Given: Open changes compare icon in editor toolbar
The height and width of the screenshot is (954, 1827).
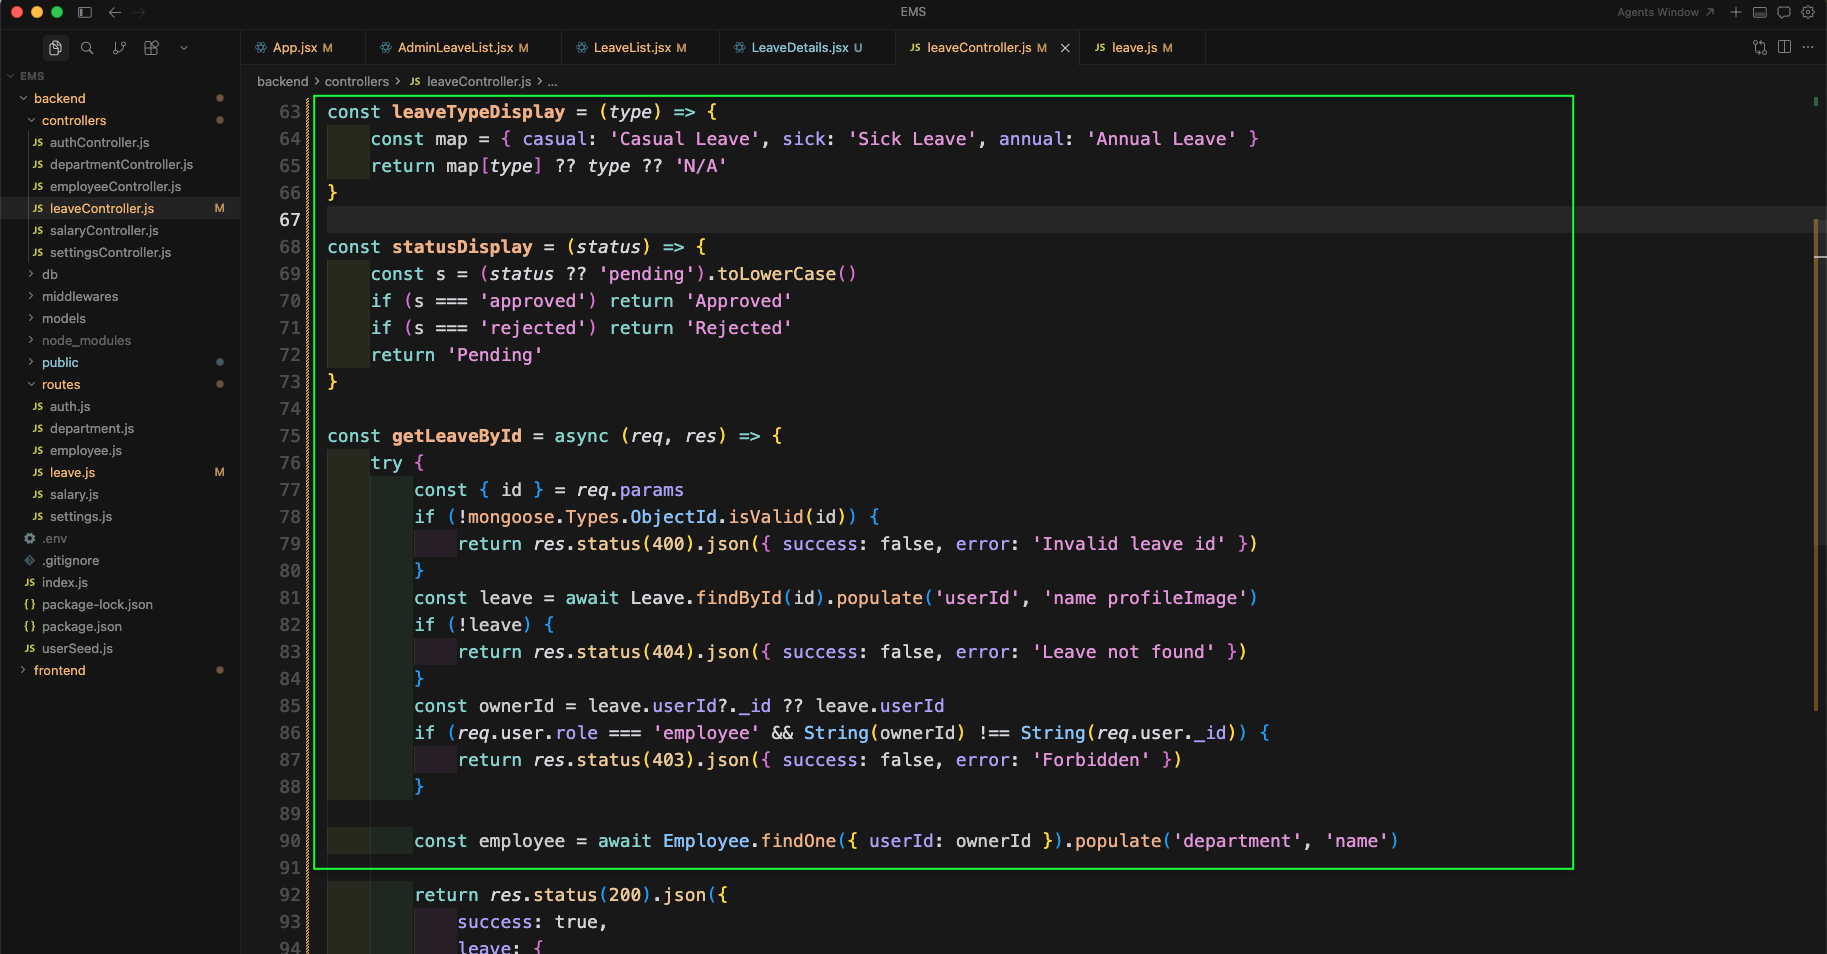Looking at the screenshot, I should point(1760,47).
